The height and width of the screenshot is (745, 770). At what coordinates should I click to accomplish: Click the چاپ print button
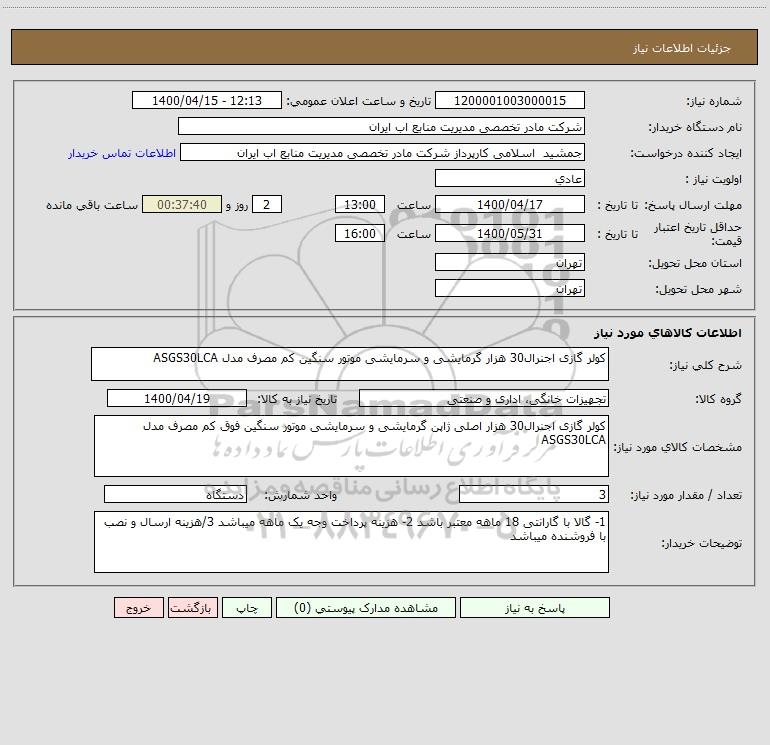coord(247,607)
